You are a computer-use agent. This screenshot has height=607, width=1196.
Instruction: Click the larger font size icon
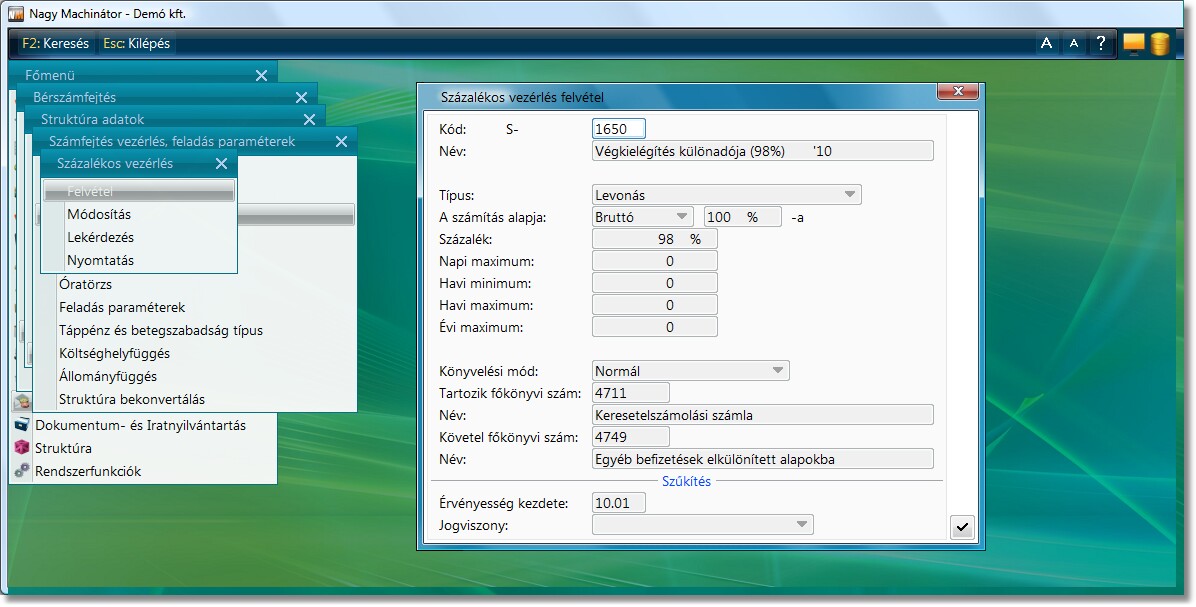(x=1046, y=43)
